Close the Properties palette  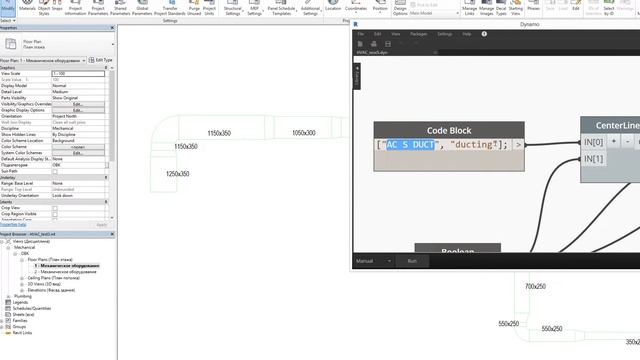pyautogui.click(x=112, y=28)
